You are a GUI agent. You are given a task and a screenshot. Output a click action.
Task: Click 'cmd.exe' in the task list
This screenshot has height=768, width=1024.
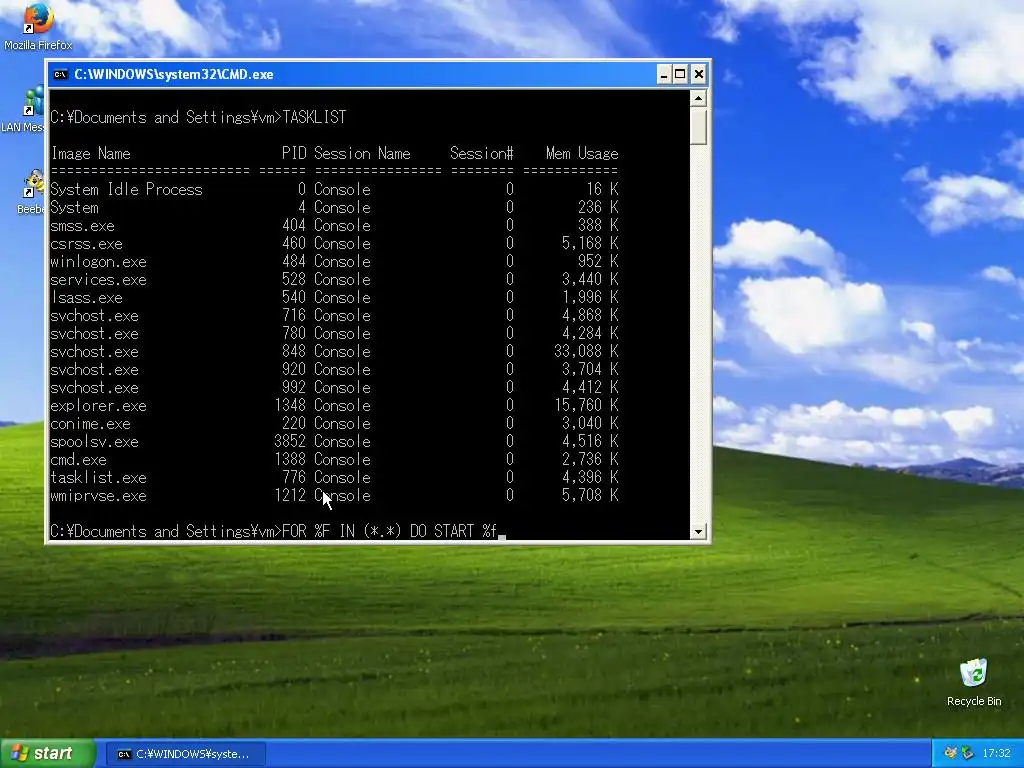[78, 460]
